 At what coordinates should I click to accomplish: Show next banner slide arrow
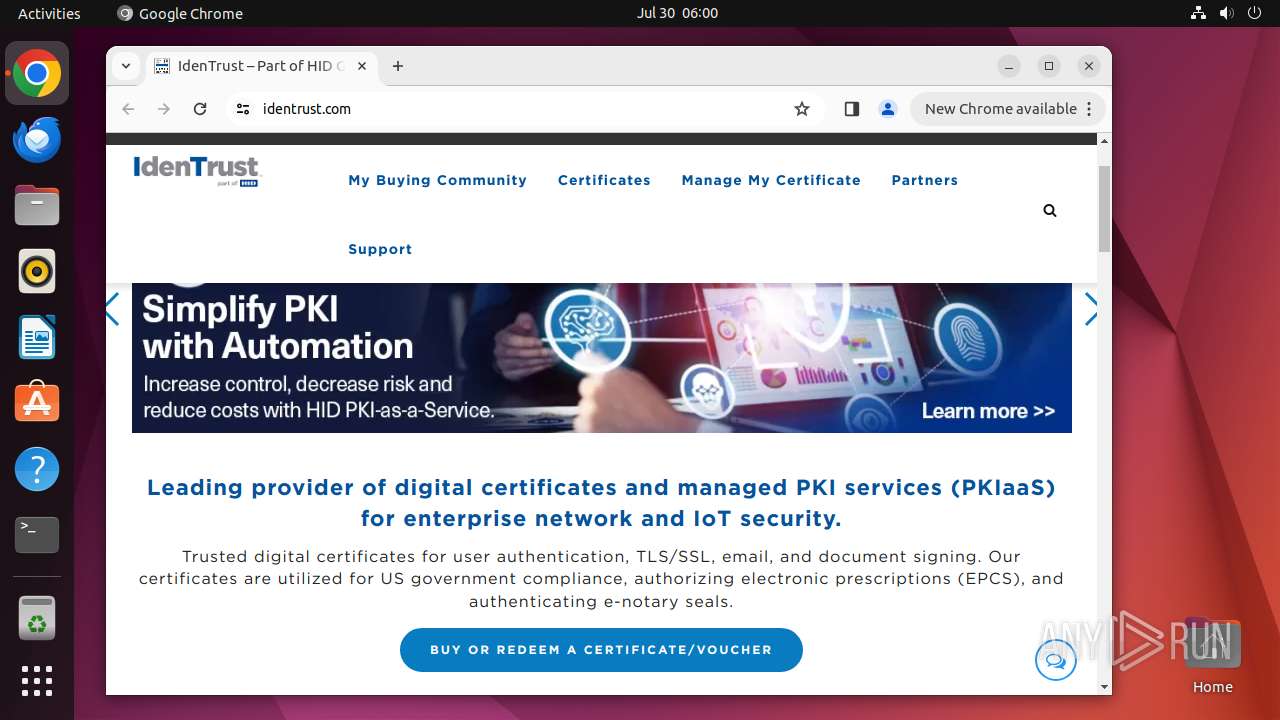coord(1091,310)
